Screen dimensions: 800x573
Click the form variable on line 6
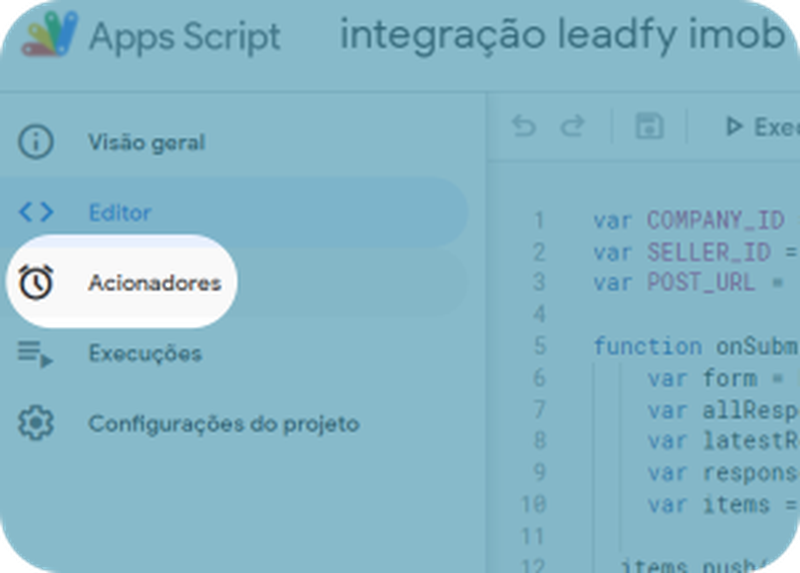730,378
